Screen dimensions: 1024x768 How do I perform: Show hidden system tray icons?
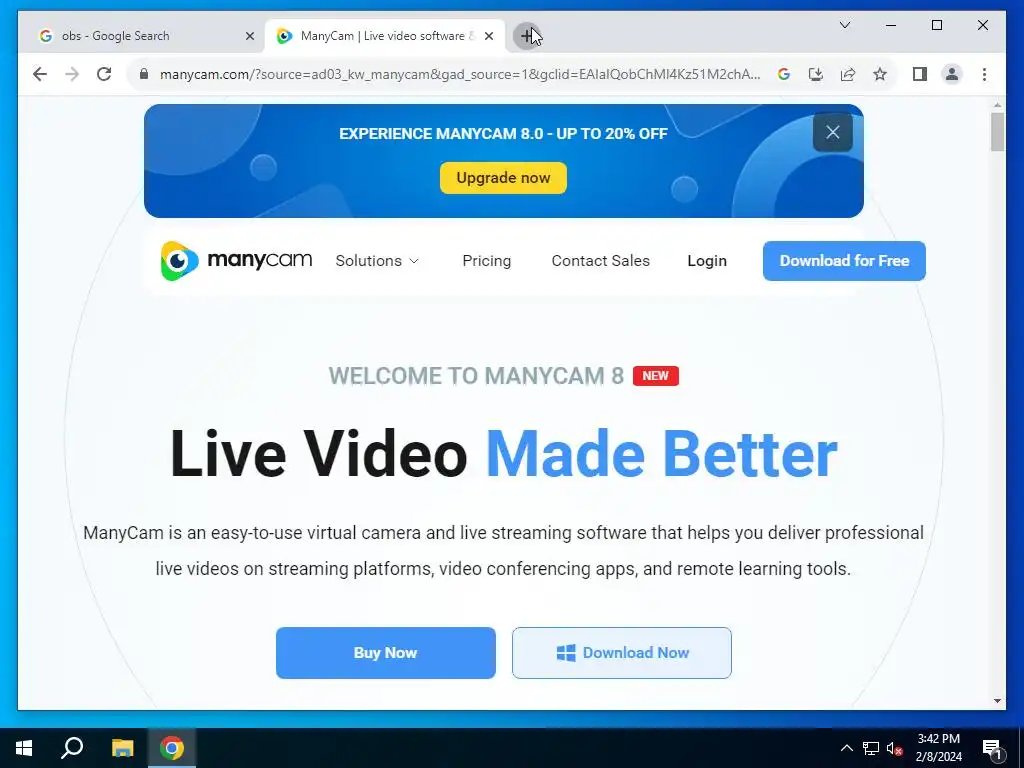pyautogui.click(x=846, y=748)
